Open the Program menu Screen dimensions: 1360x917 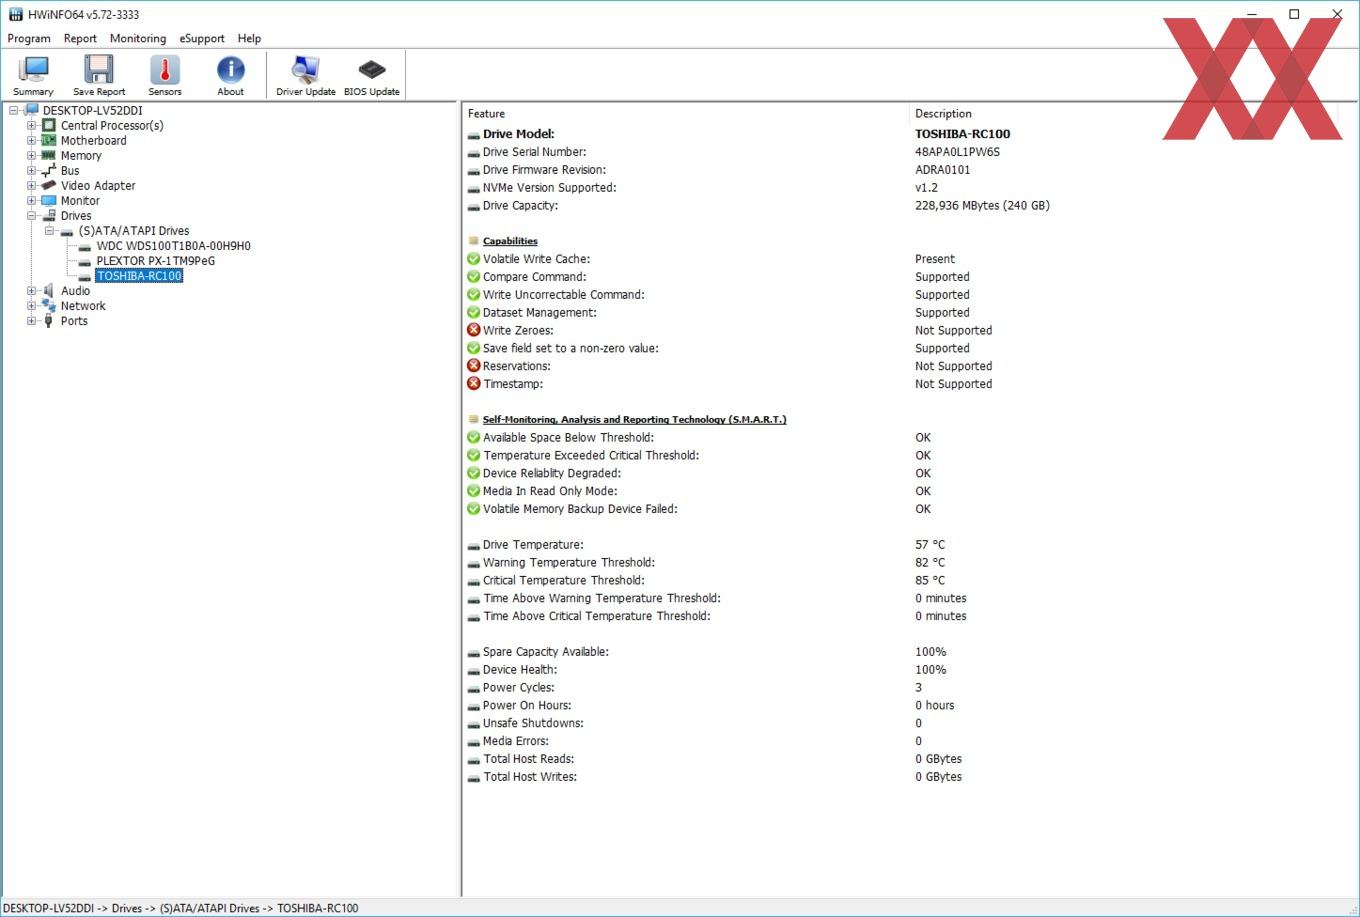coord(29,38)
